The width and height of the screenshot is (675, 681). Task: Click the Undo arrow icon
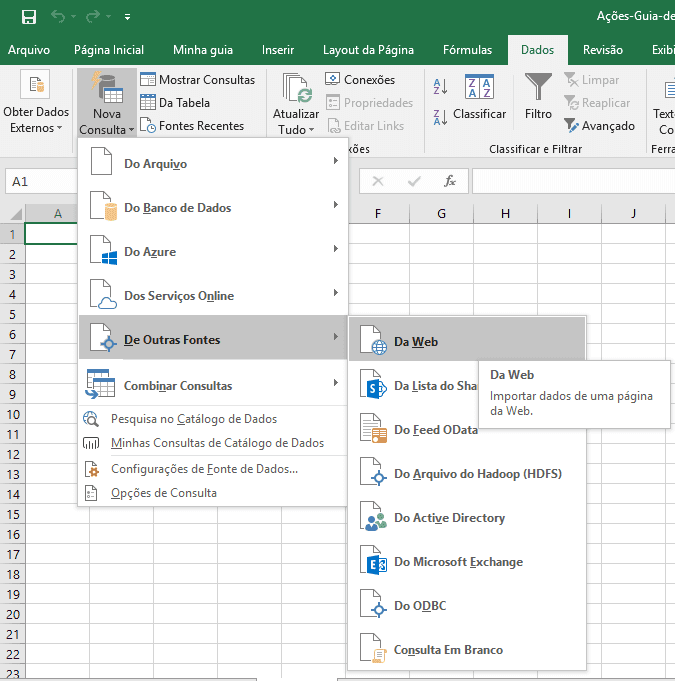[59, 17]
